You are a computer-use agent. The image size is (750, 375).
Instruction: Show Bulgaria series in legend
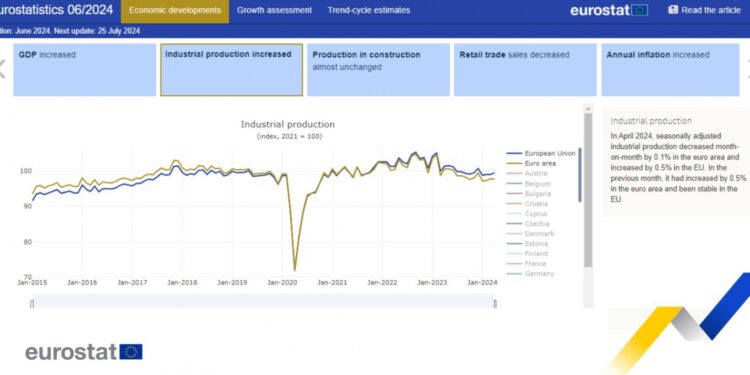click(529, 194)
